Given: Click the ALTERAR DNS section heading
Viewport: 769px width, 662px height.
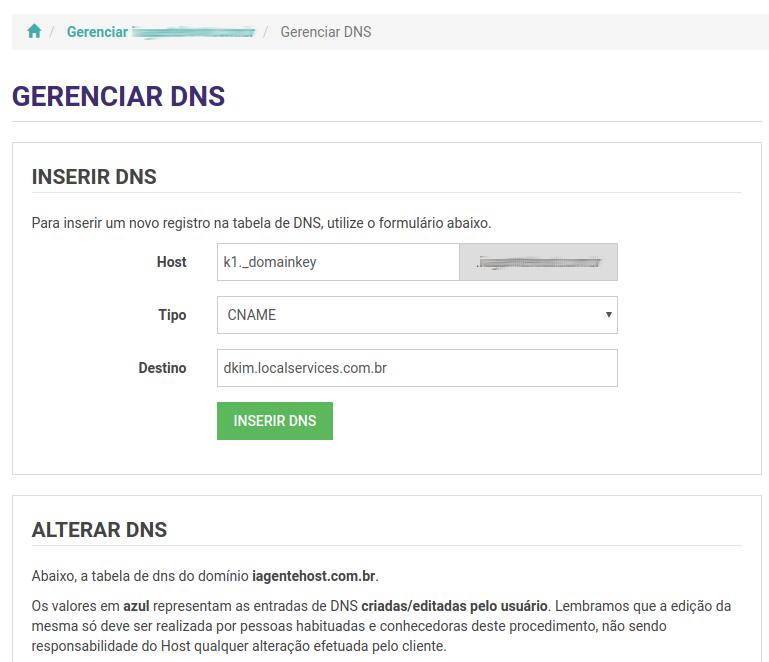Looking at the screenshot, I should coord(99,530).
